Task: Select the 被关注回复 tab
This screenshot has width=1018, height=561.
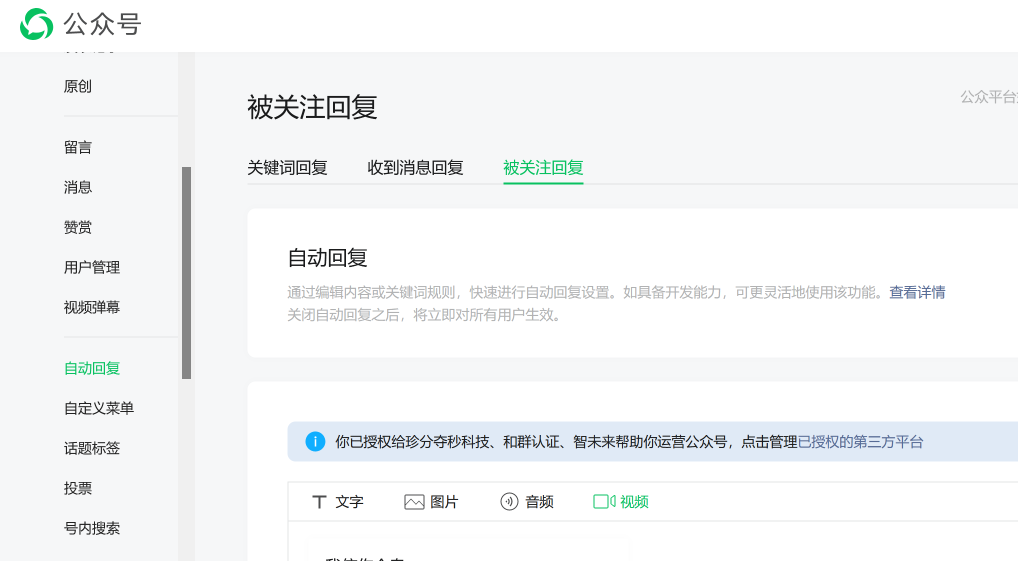Action: (543, 168)
